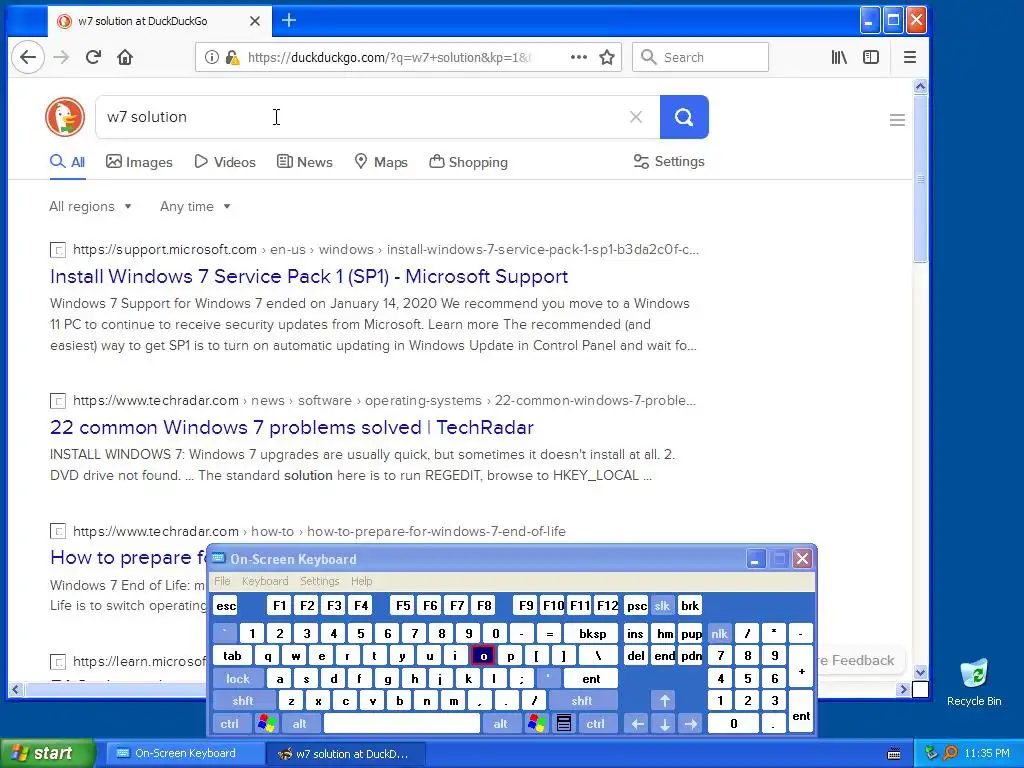Click the address bar URL
Screen dimensions: 1024x768
pyautogui.click(x=389, y=57)
